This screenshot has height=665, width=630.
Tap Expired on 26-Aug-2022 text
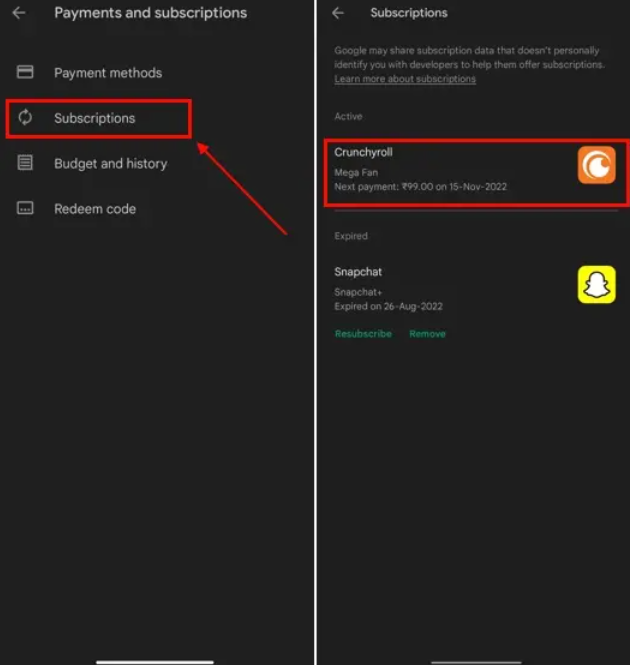tap(388, 306)
